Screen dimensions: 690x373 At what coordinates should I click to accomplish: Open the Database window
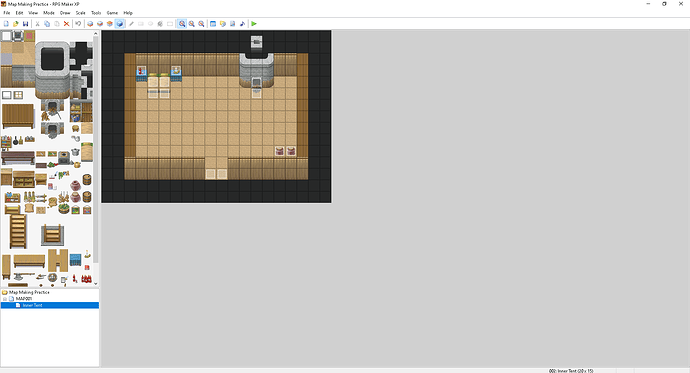tap(213, 24)
